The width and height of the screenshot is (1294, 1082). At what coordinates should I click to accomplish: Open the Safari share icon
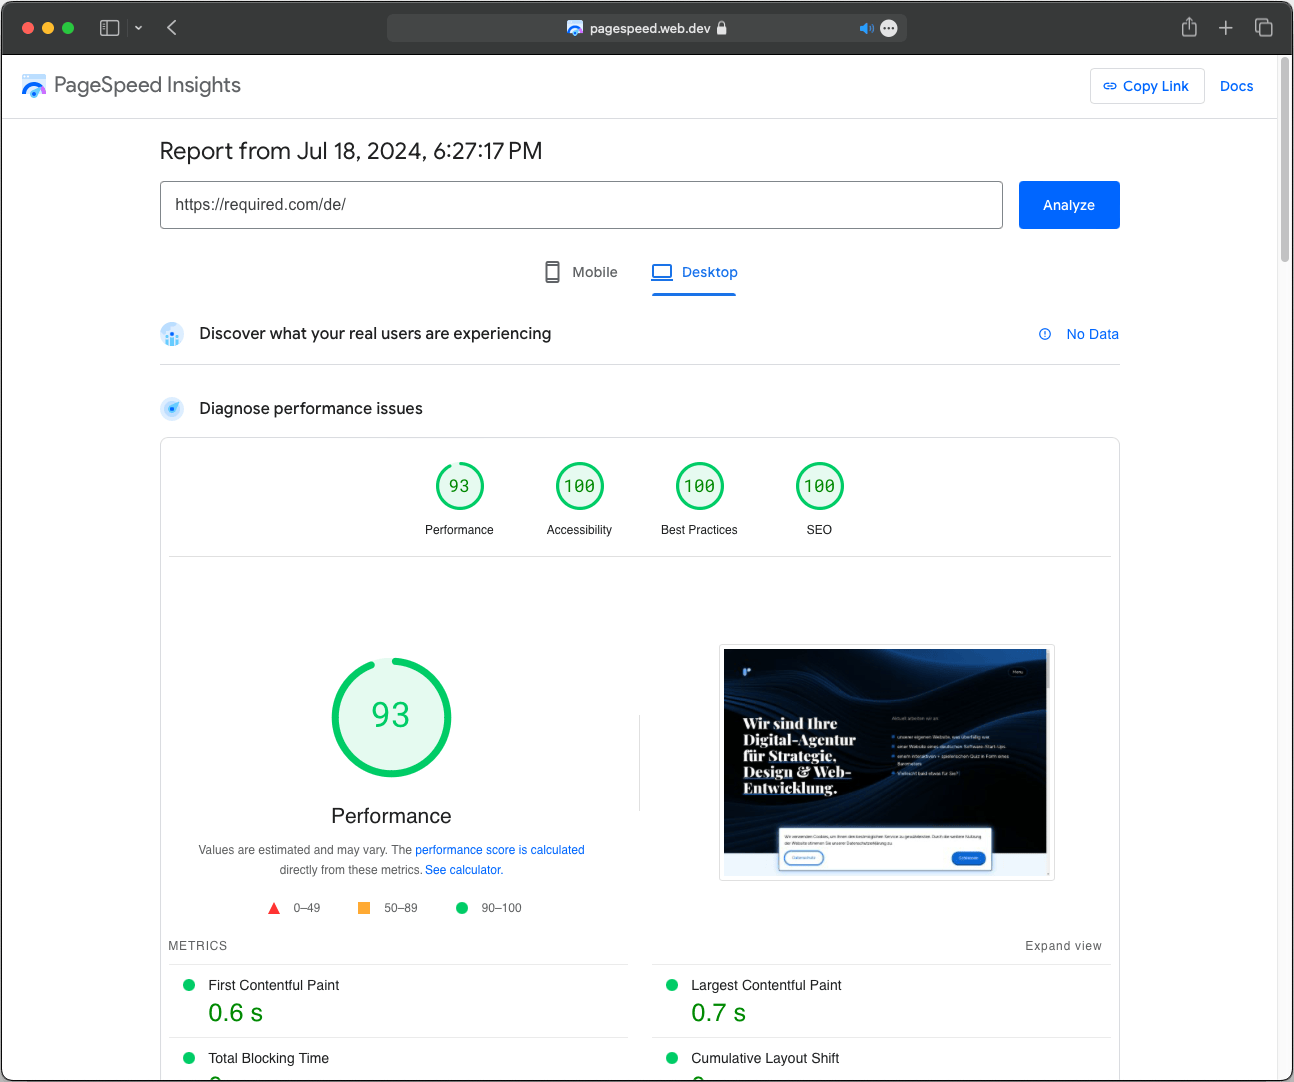1189,27
